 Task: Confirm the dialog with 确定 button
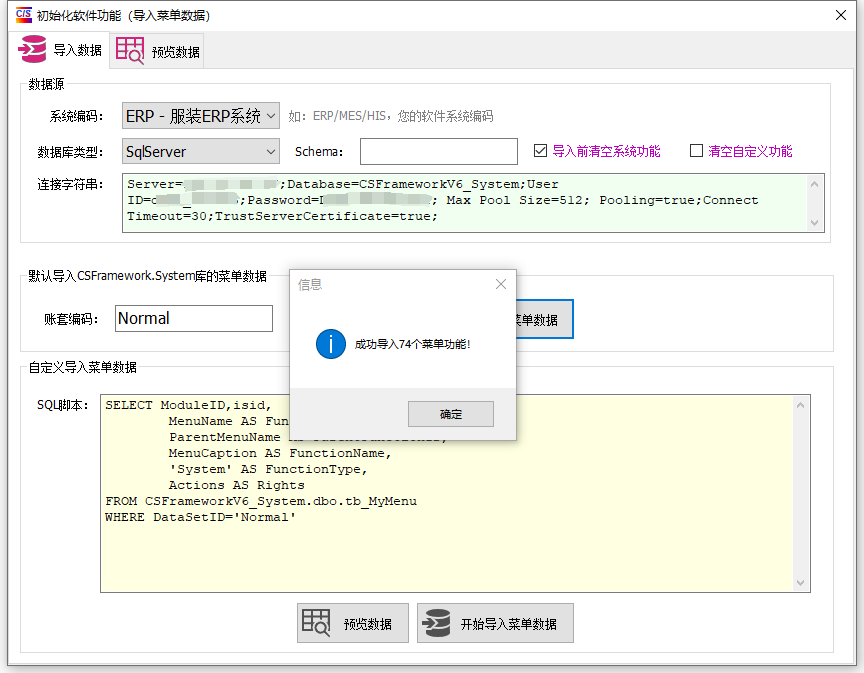pos(451,414)
